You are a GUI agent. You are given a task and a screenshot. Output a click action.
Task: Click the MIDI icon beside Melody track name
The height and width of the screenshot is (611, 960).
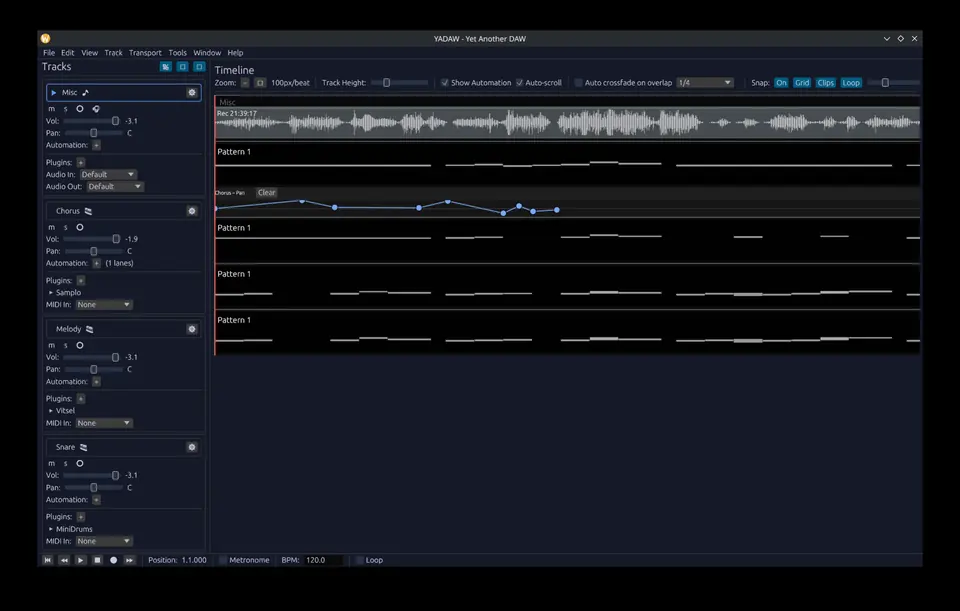point(89,329)
